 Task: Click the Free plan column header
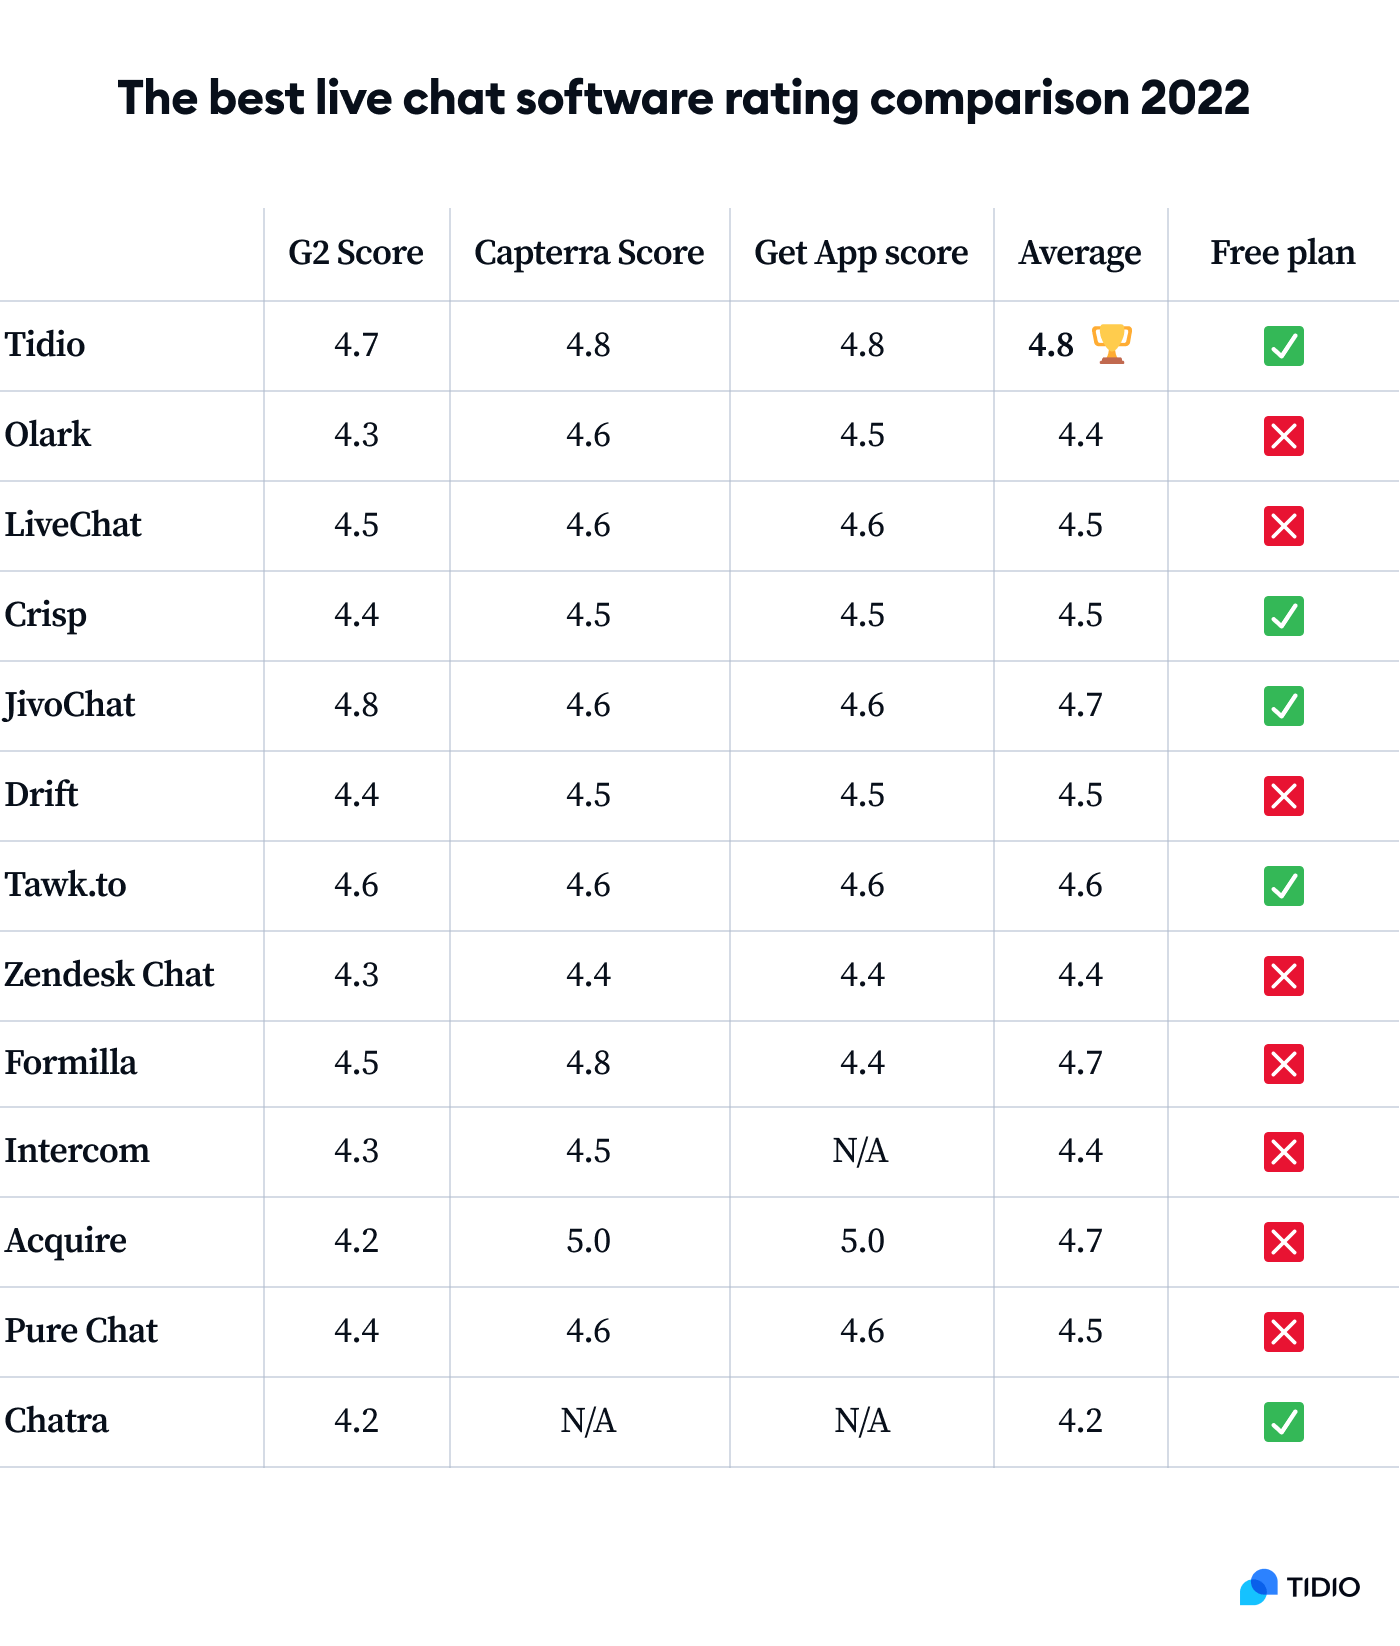pos(1283,253)
